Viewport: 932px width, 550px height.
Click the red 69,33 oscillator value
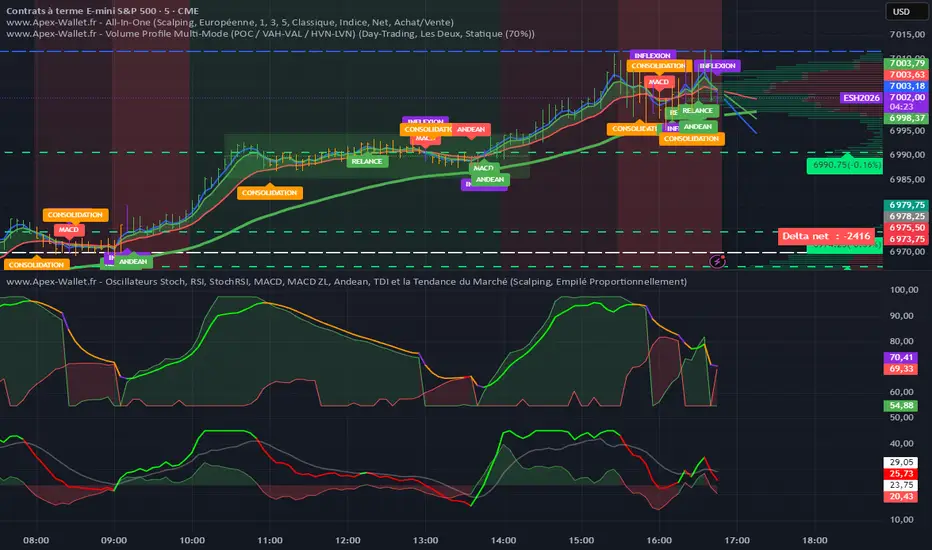(902, 369)
